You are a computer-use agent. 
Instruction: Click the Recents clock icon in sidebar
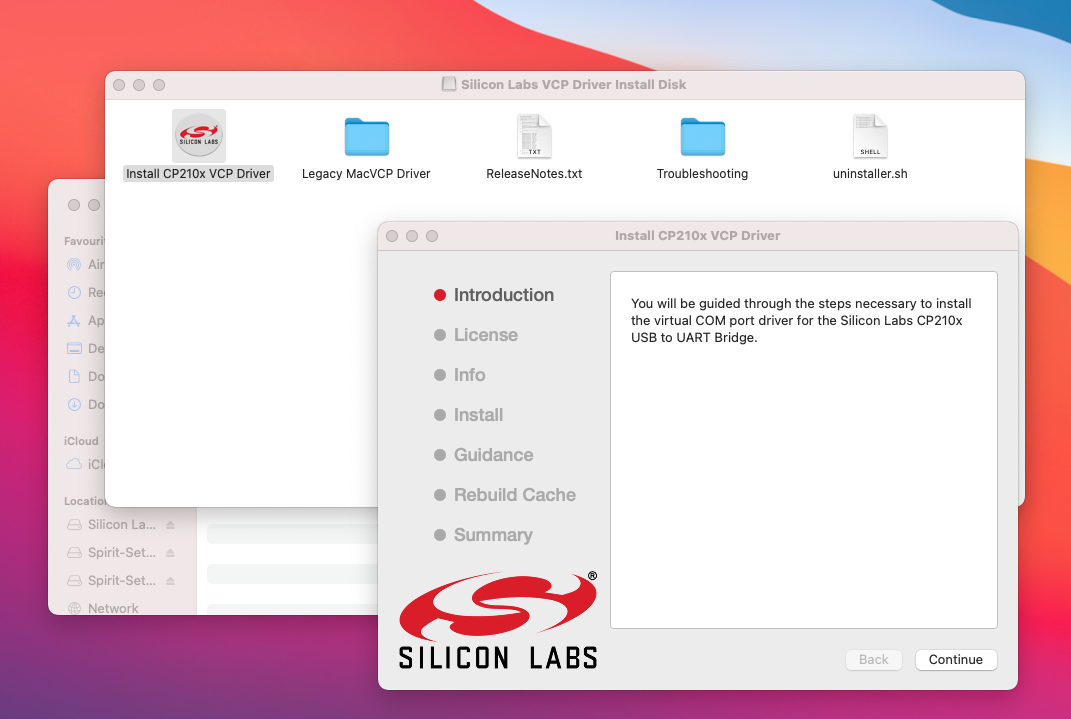pyautogui.click(x=74, y=293)
